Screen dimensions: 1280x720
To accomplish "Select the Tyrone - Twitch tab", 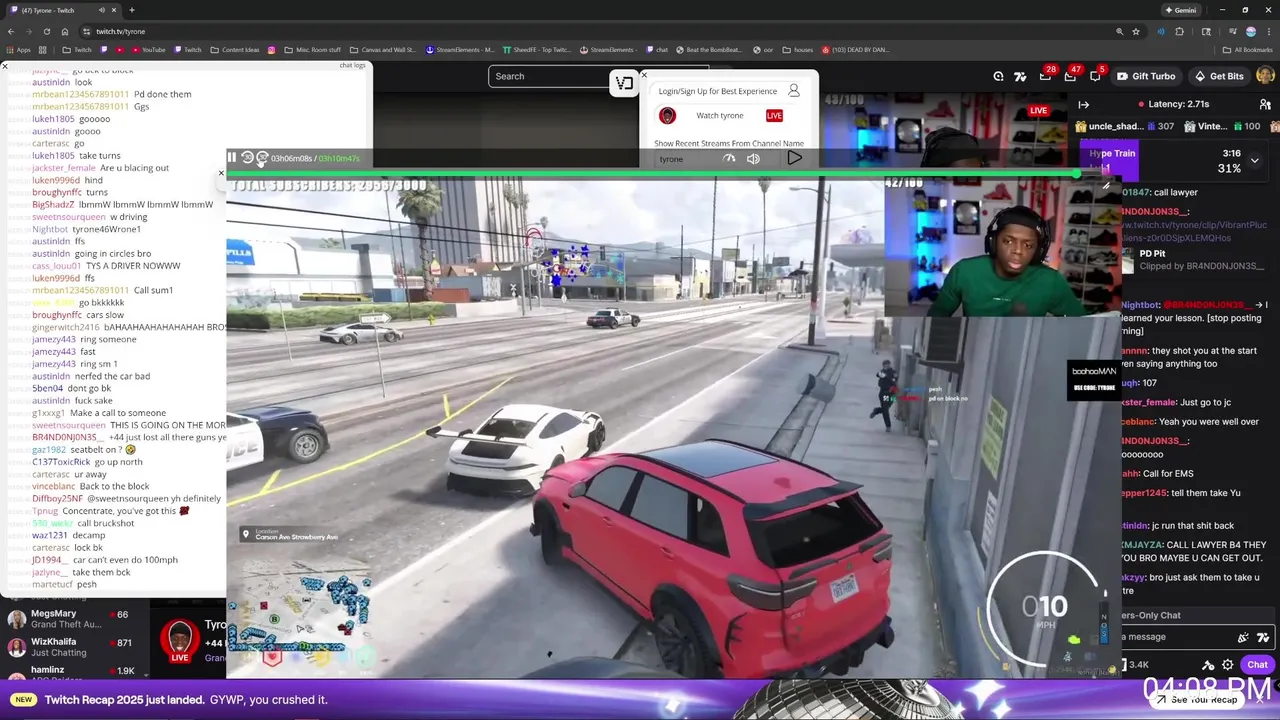I will (x=62, y=10).
